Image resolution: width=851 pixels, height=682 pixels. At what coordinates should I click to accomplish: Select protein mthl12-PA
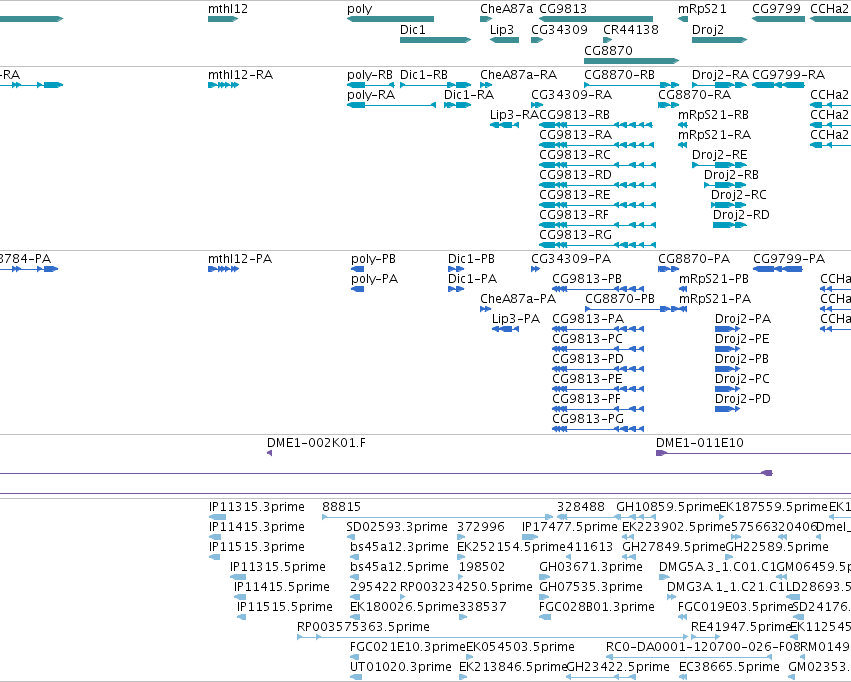click(240, 259)
